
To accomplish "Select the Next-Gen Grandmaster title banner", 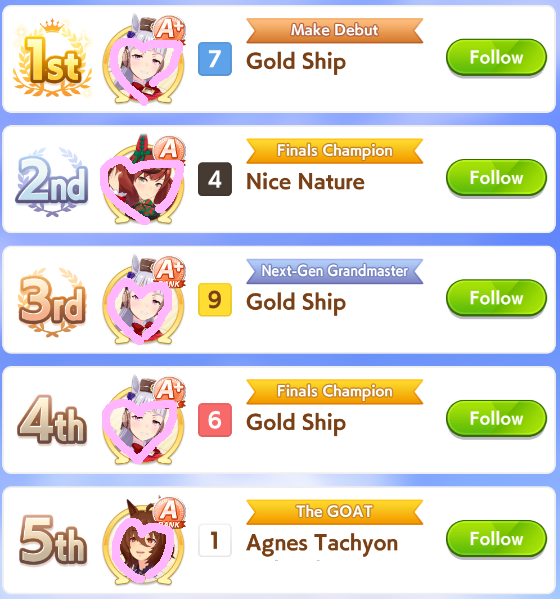I will (x=335, y=271).
